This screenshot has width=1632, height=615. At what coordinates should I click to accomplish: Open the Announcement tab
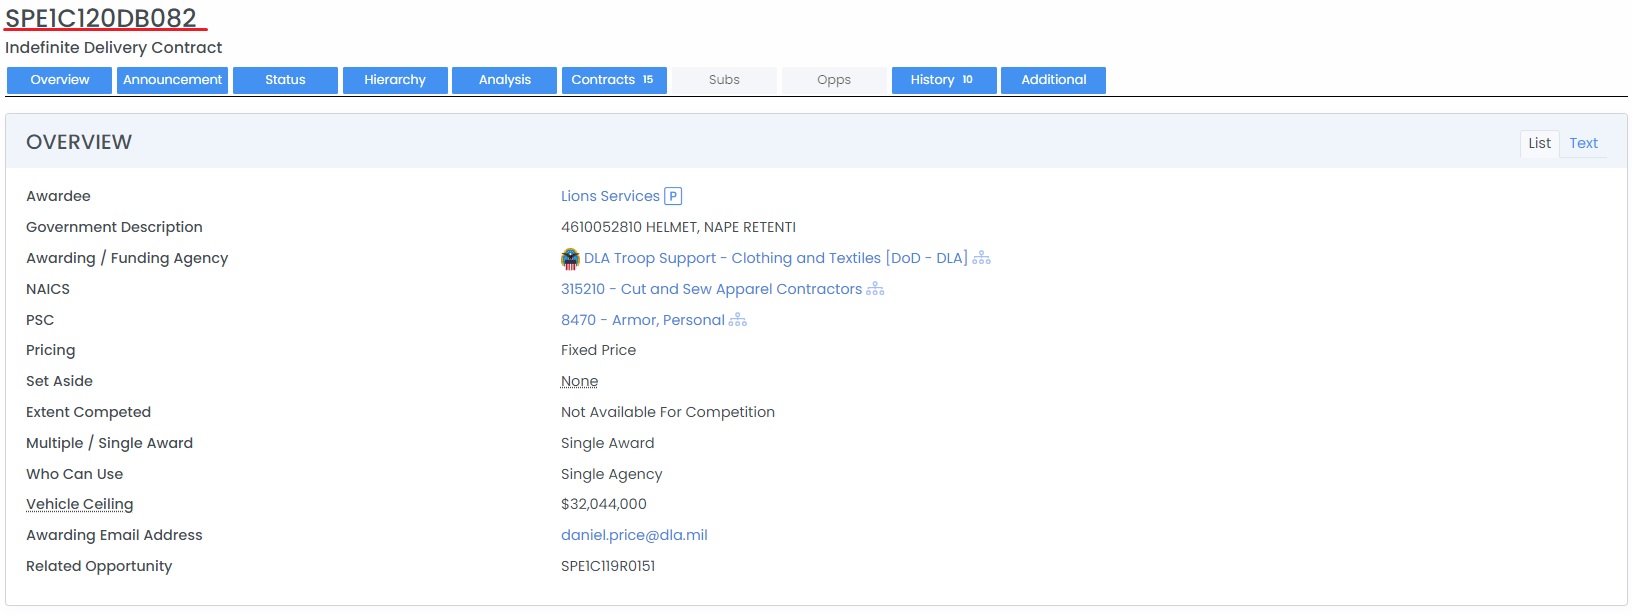pos(172,80)
